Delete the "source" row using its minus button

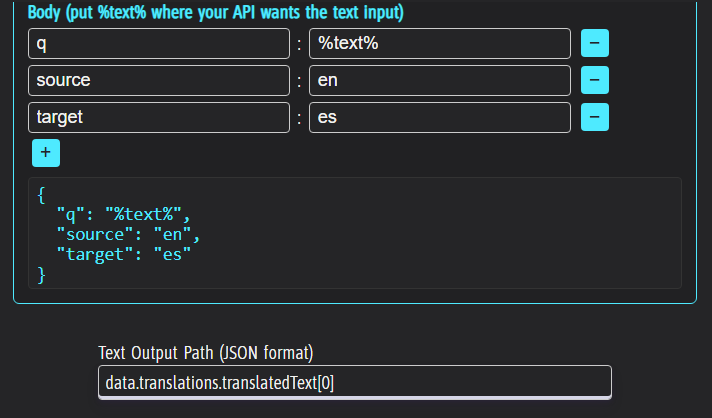pos(595,80)
